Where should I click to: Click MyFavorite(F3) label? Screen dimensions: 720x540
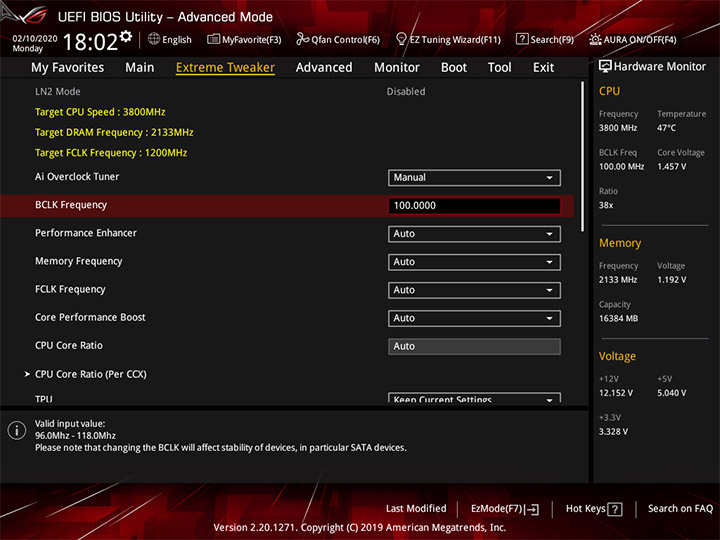coord(252,40)
